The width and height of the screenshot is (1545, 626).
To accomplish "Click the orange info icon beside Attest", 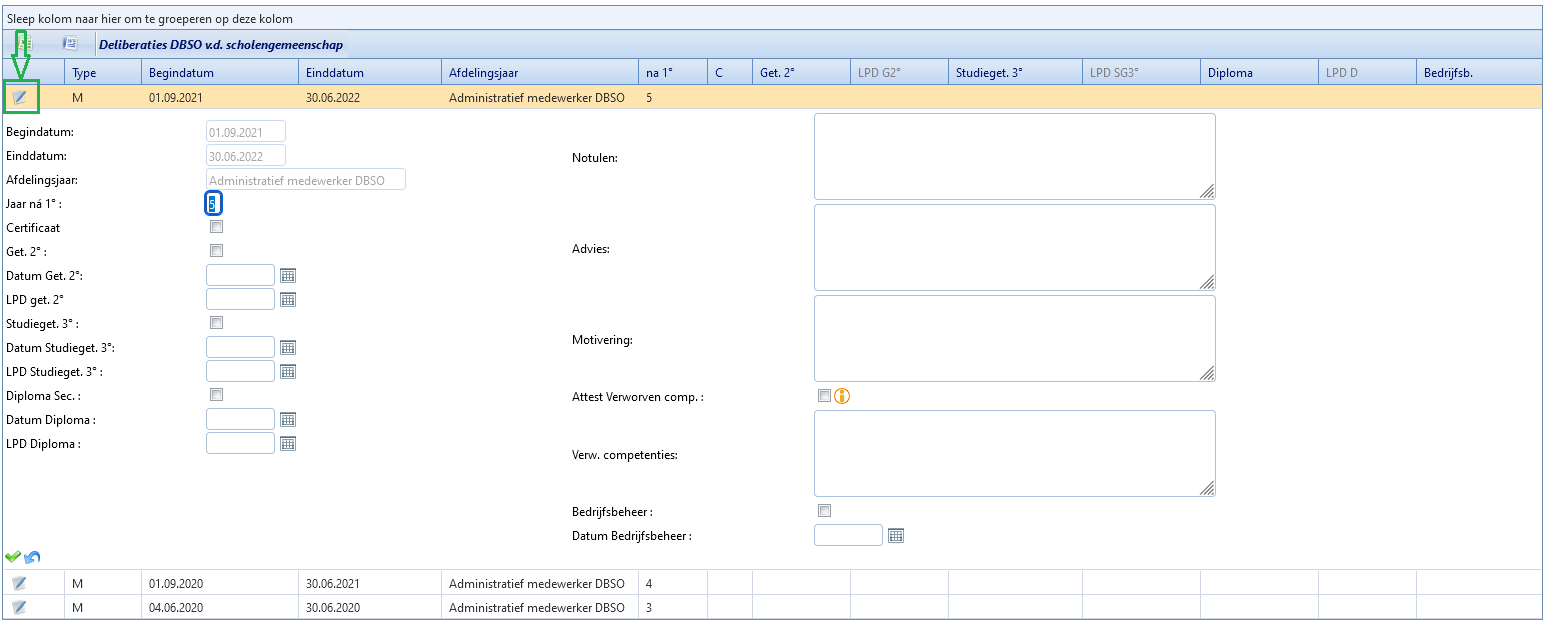I will click(842, 396).
